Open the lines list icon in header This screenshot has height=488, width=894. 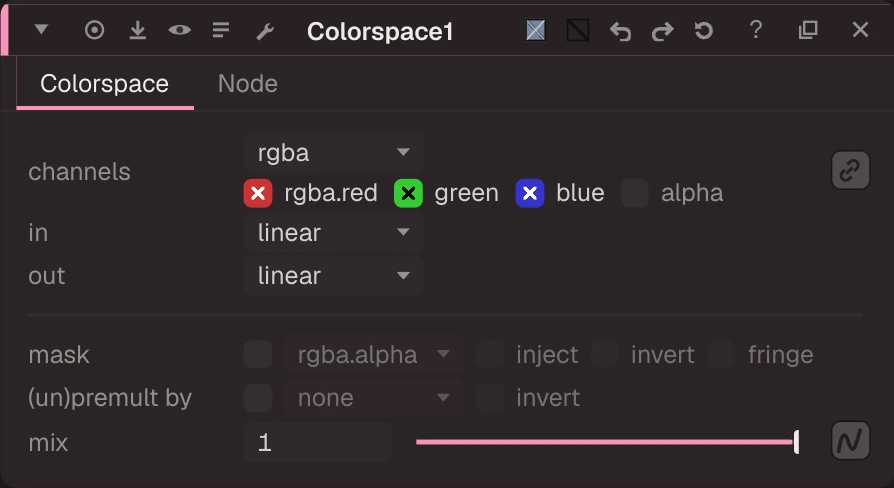click(x=221, y=30)
